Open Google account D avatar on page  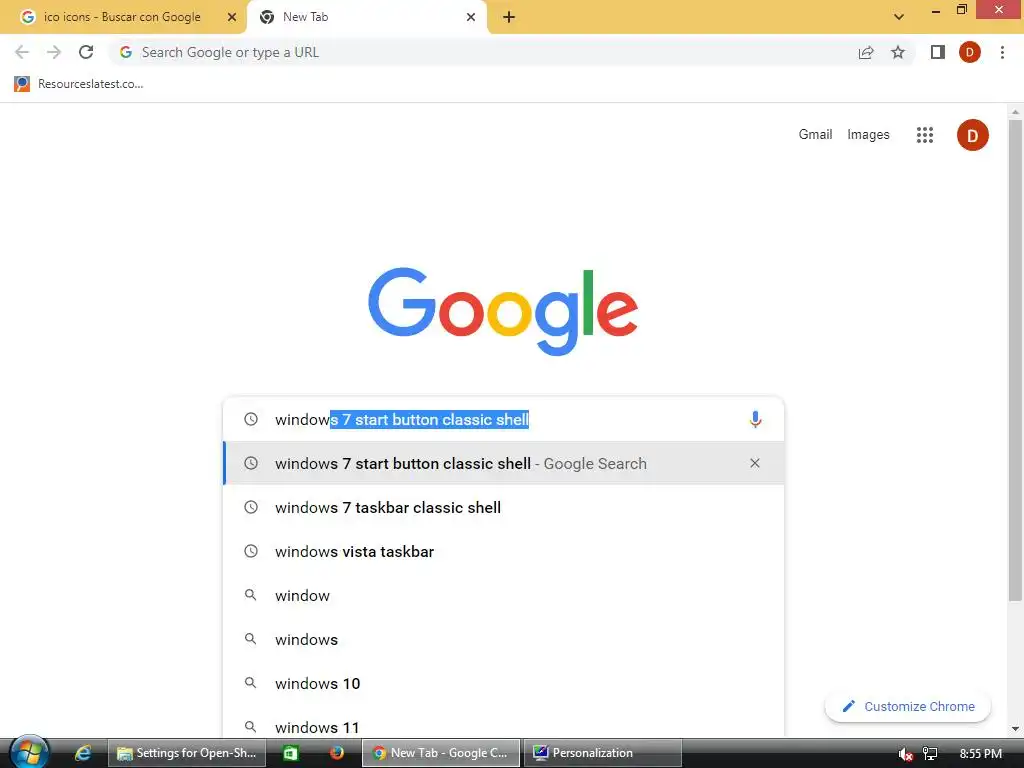coord(972,135)
